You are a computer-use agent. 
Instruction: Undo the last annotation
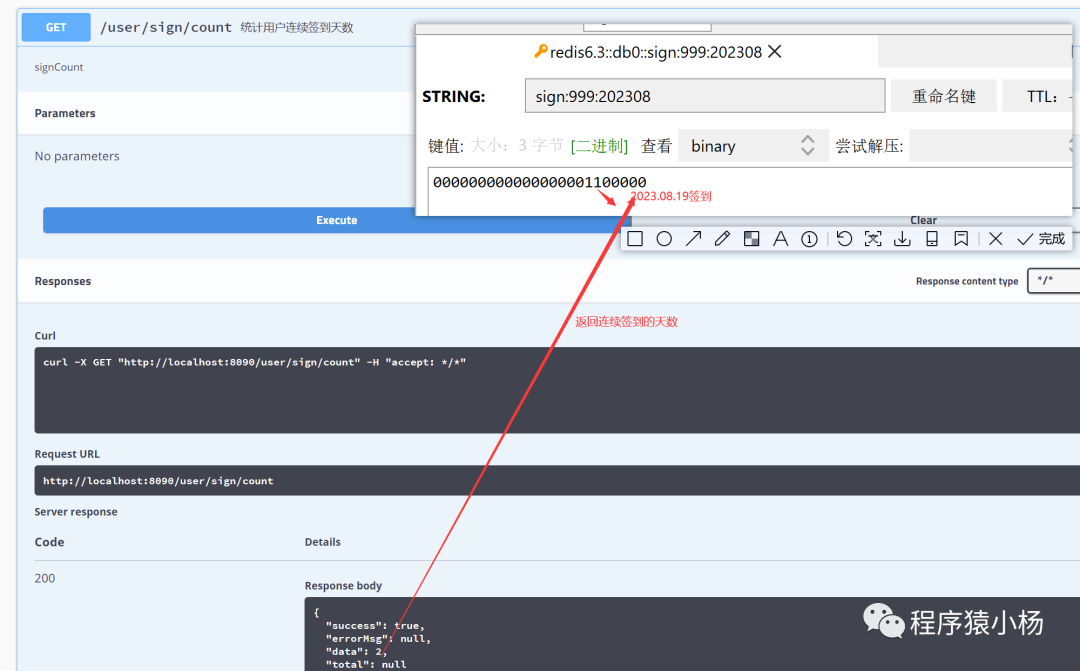coord(844,239)
